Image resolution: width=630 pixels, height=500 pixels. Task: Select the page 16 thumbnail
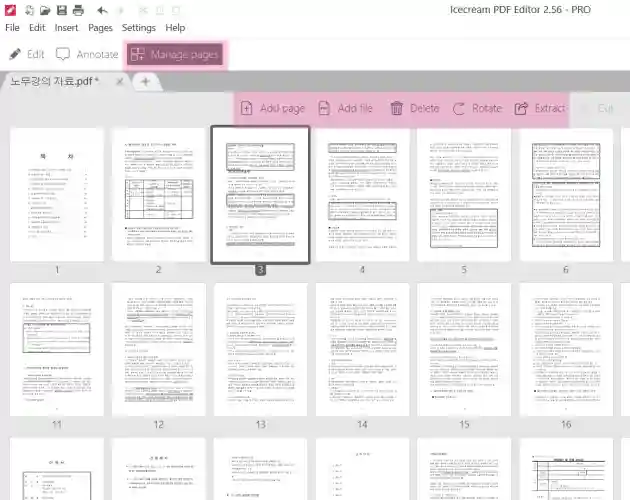pos(566,350)
